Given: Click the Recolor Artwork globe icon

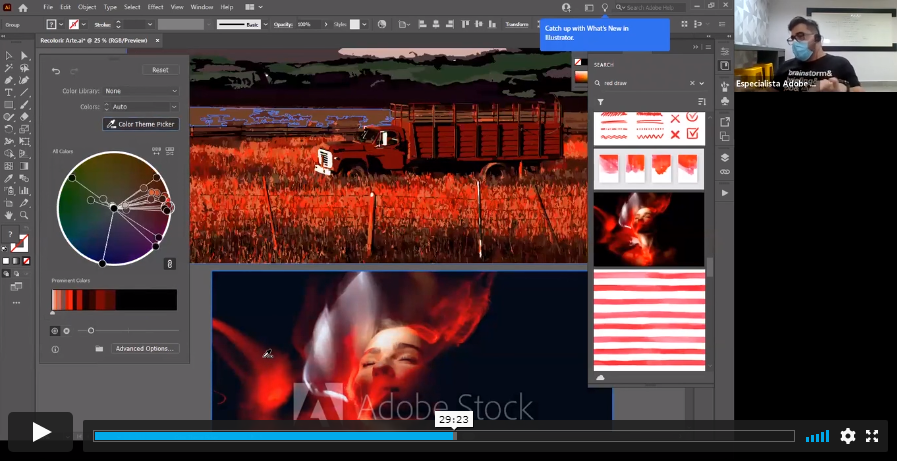Looking at the screenshot, I should tap(382, 24).
